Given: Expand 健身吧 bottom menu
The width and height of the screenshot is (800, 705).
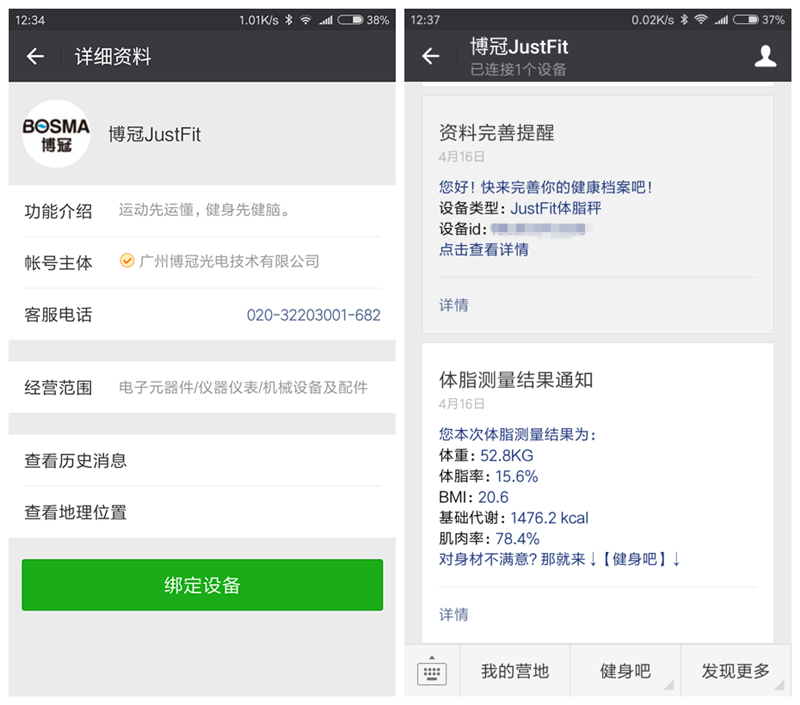Looking at the screenshot, I should click(625, 671).
